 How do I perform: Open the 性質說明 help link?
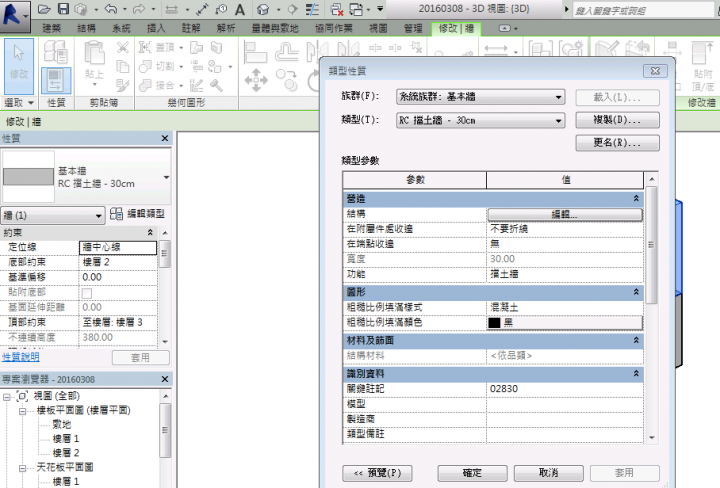[21, 357]
